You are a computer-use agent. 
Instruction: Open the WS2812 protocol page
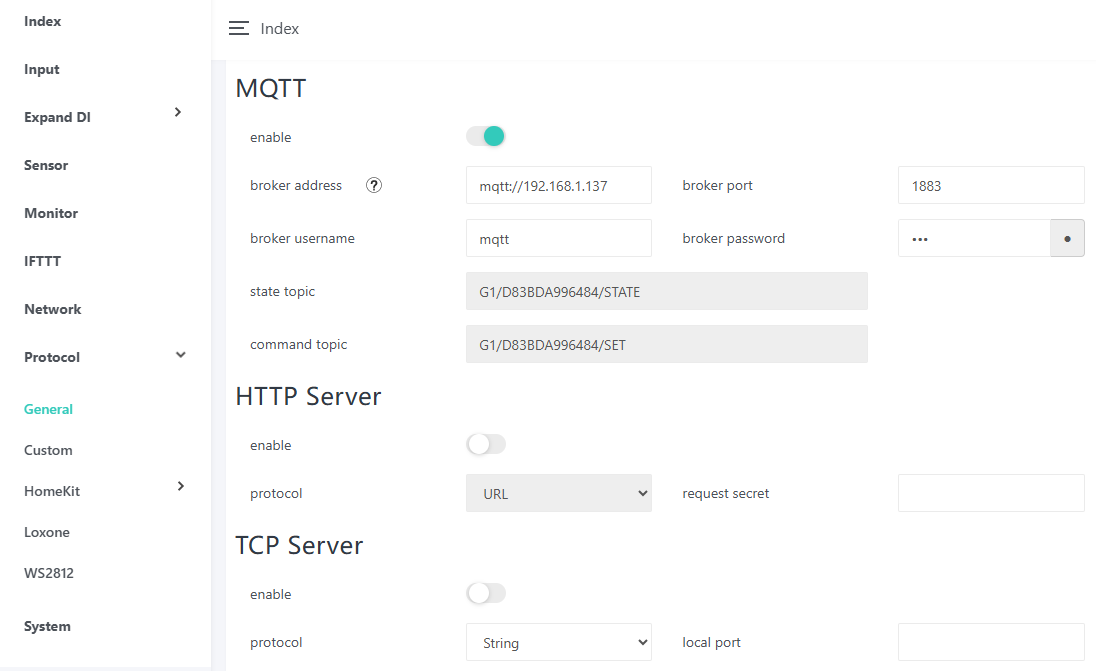tap(49, 573)
